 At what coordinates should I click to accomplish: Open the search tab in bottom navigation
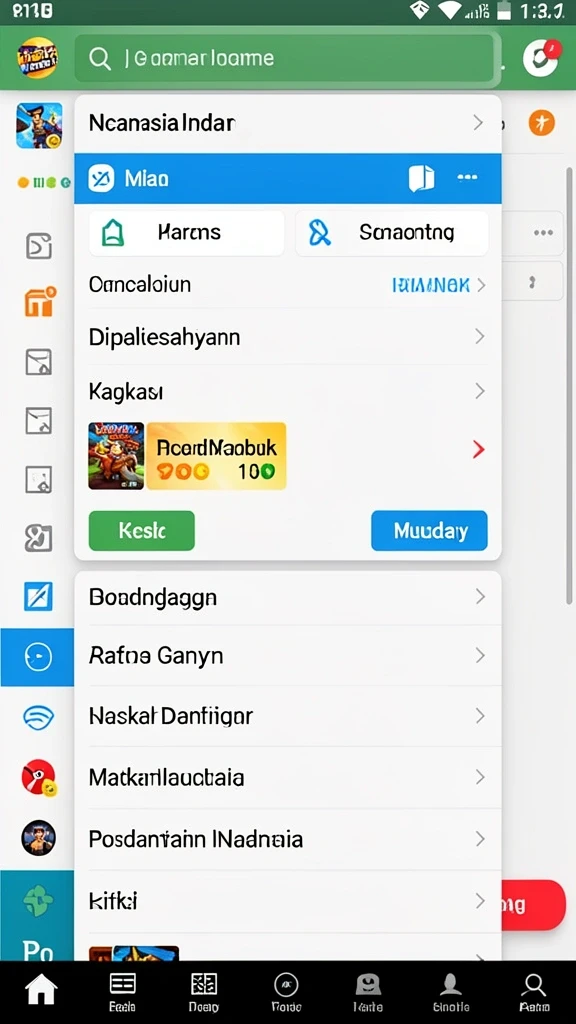click(534, 993)
